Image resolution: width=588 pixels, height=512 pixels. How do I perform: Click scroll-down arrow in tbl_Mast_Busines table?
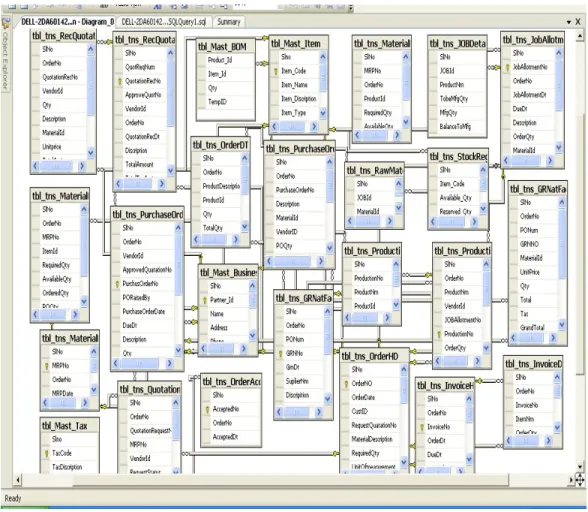click(x=252, y=335)
